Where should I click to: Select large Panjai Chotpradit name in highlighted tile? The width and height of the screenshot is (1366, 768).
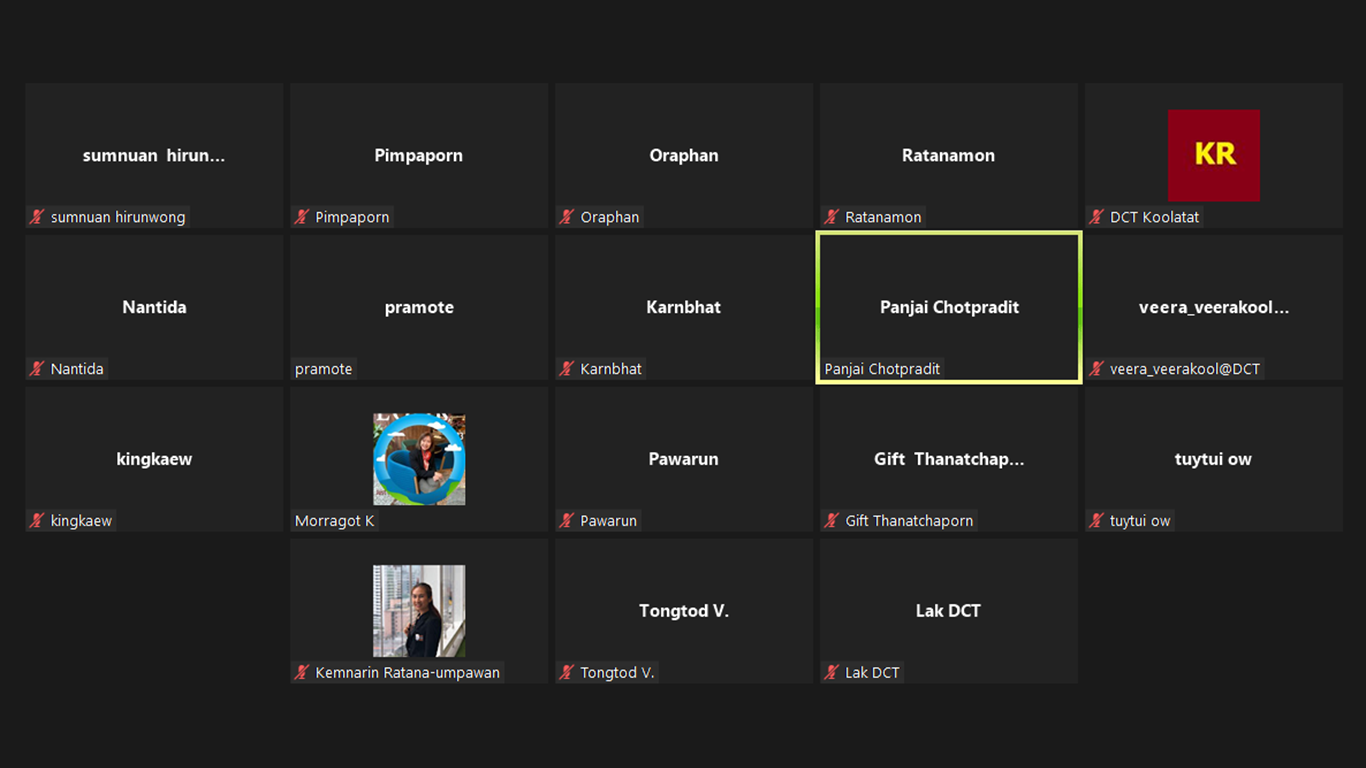(x=949, y=308)
